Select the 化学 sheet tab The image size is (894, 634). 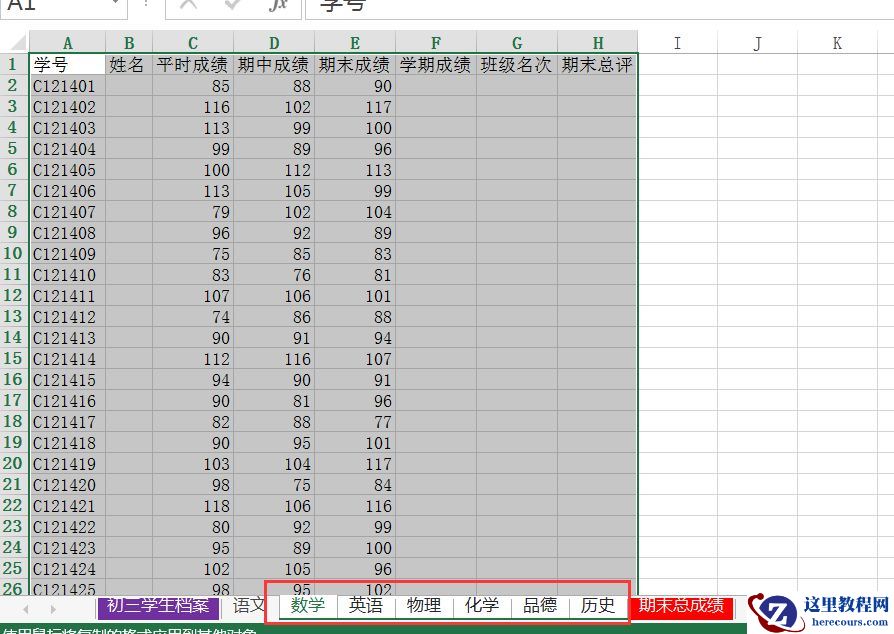(482, 605)
